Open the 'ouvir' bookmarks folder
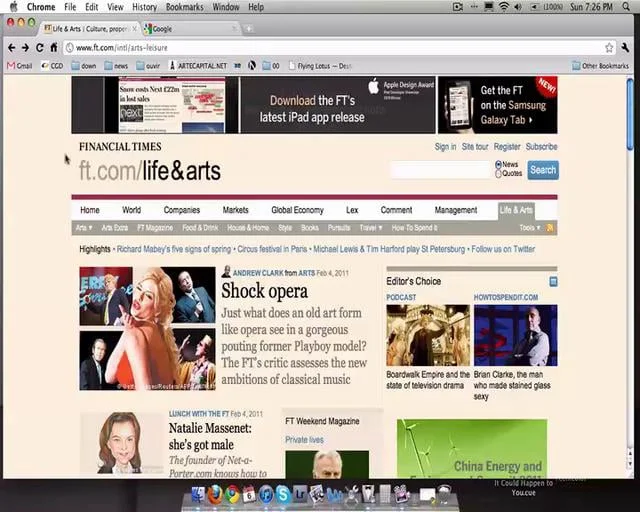Screen dimensions: 640x512 [x=148, y=66]
